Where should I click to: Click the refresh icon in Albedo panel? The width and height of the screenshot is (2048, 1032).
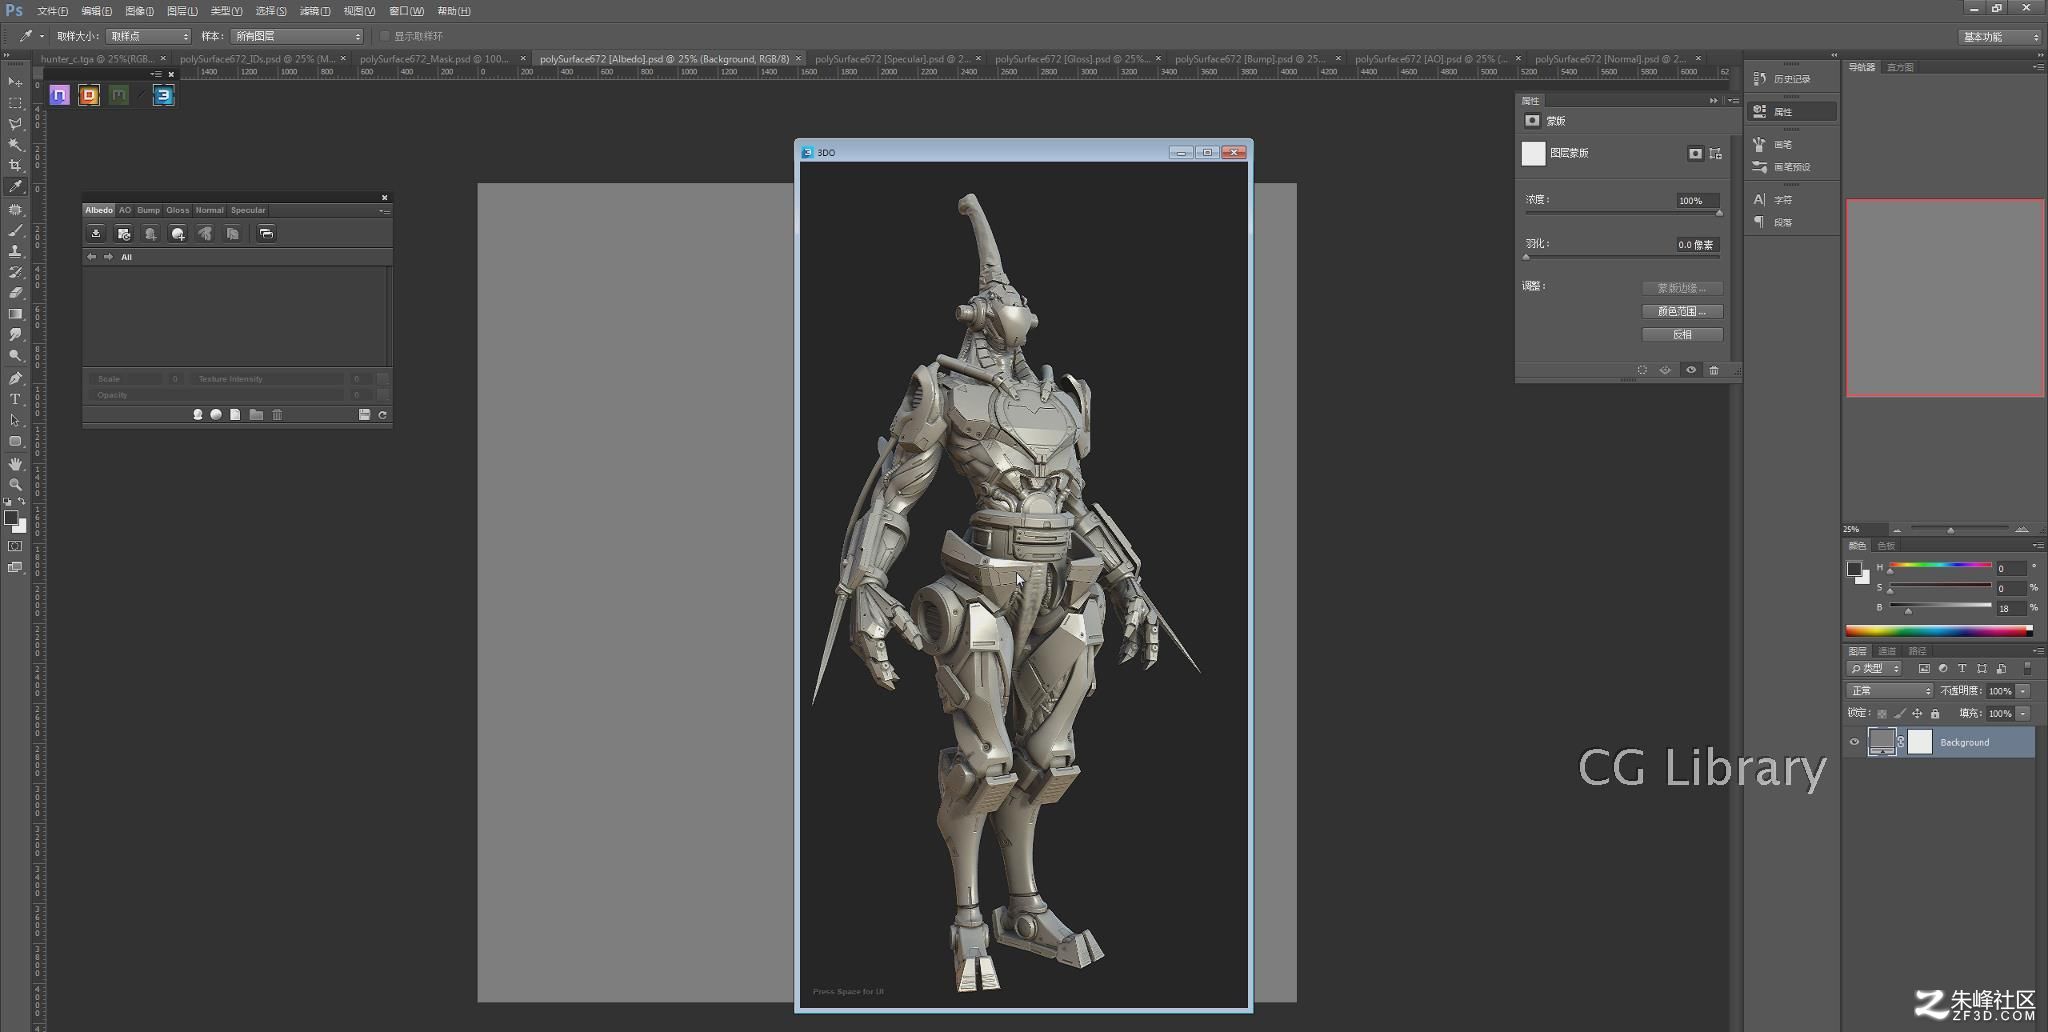pyautogui.click(x=382, y=415)
